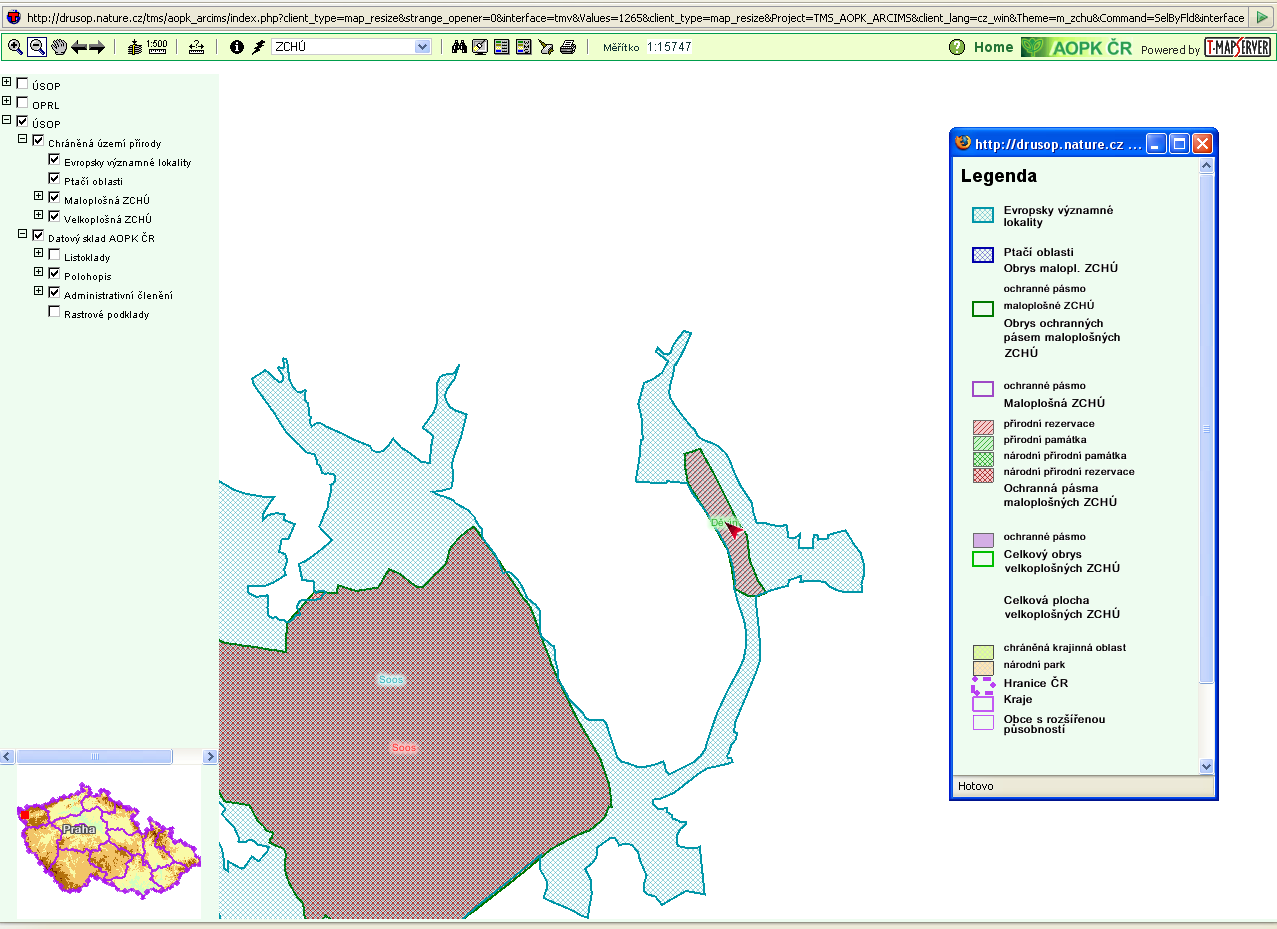Viewport: 1277px width, 929px height.
Task: Click the browser address bar URL field
Action: [x=636, y=17]
